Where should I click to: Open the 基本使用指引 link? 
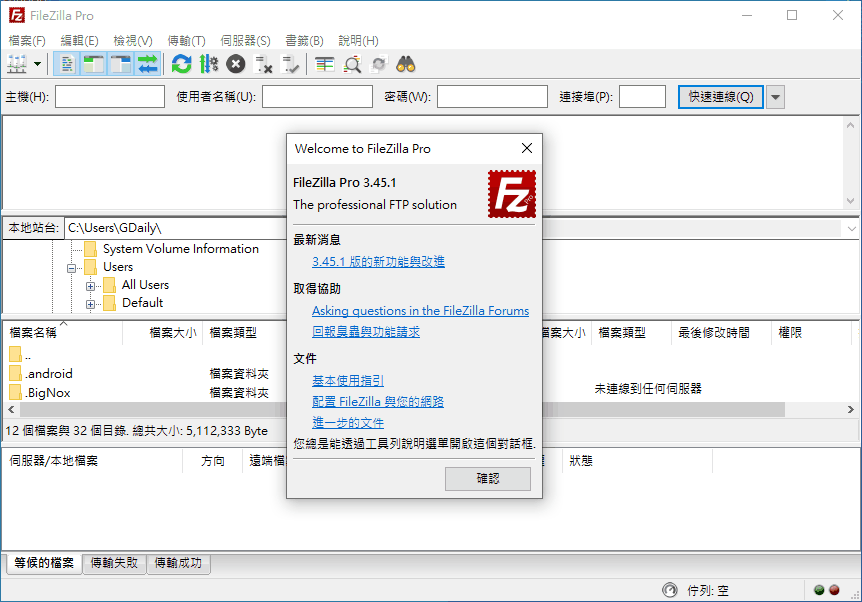(x=347, y=380)
